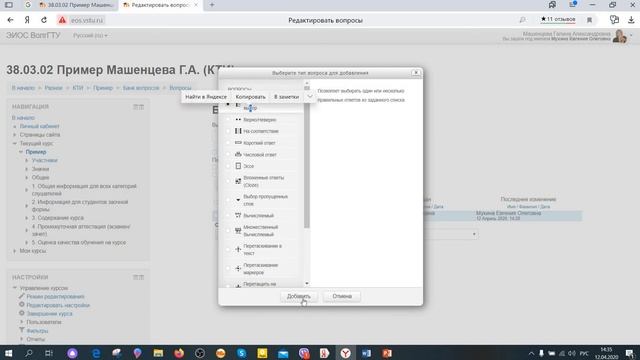Click the browser reload icon
This screenshot has height=360, width=640.
click(44, 20)
